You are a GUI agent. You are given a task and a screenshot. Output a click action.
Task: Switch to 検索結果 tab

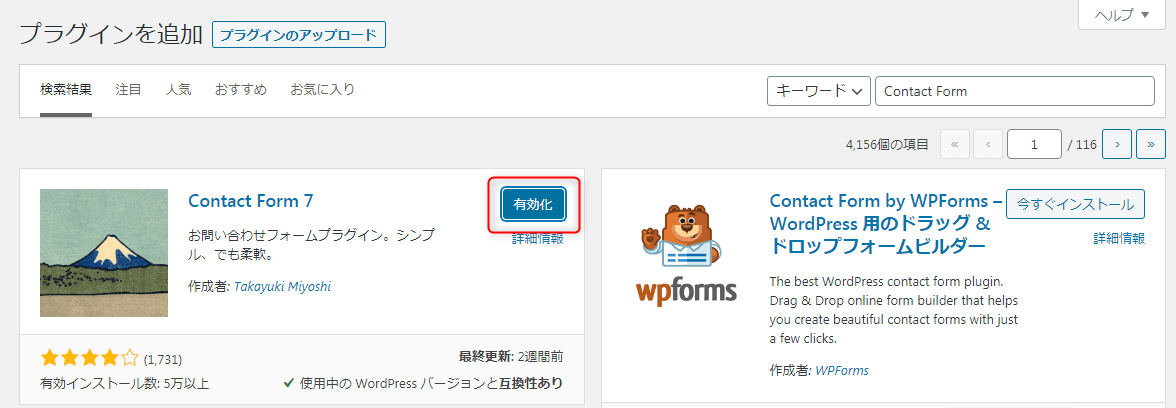pos(66,90)
